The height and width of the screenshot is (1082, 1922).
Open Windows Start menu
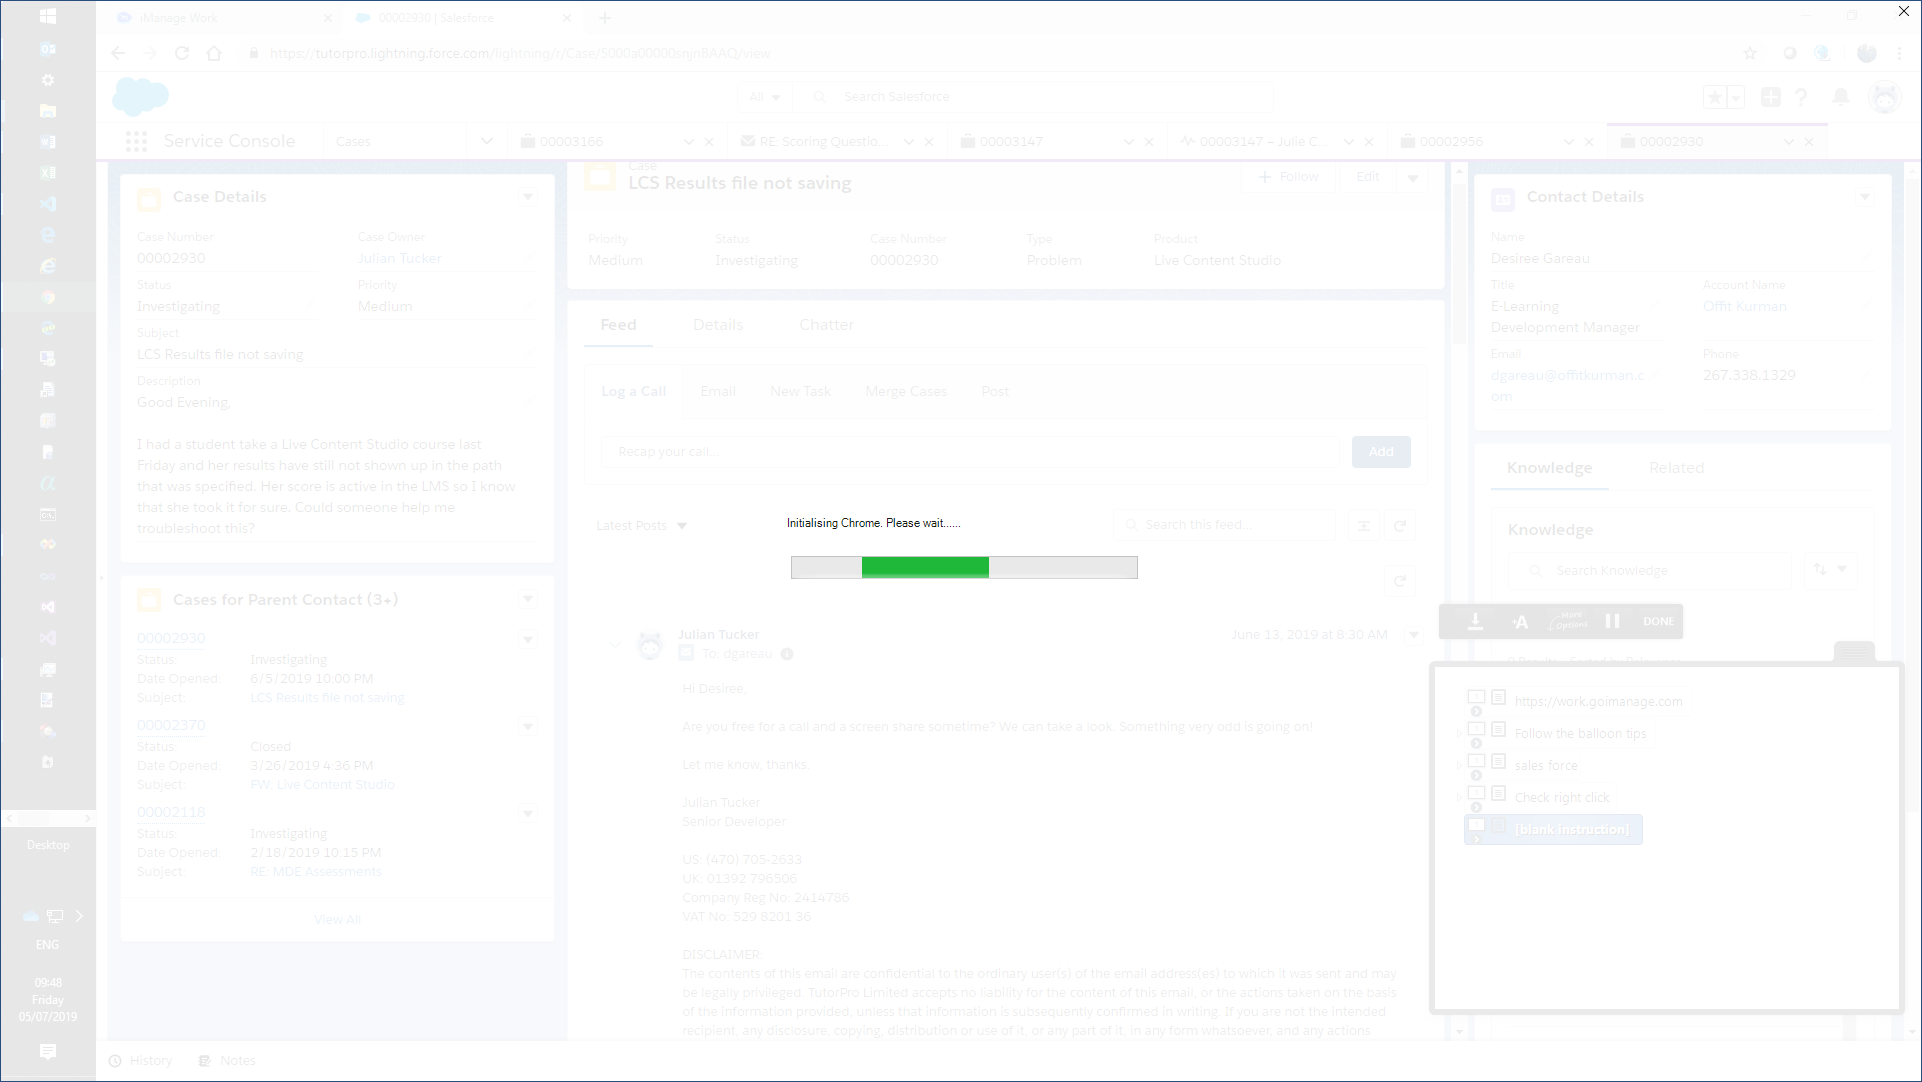coord(47,16)
